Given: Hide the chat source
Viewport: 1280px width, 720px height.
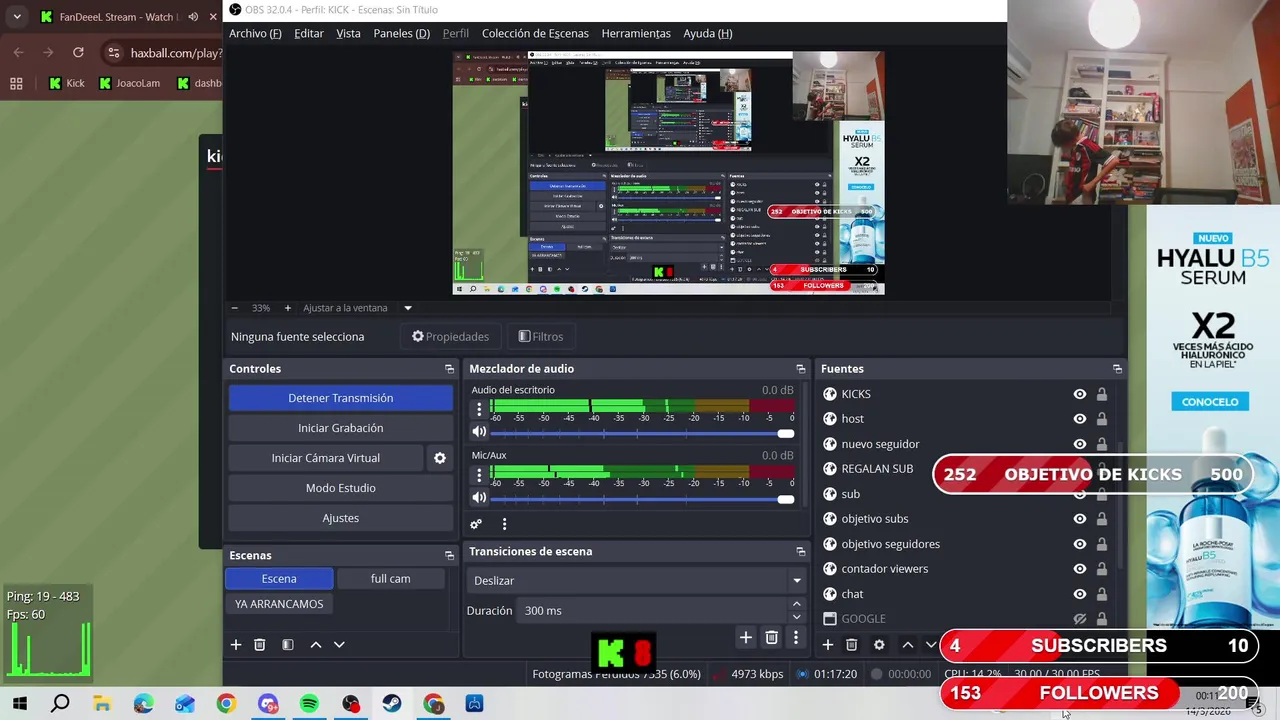Looking at the screenshot, I should (1080, 594).
